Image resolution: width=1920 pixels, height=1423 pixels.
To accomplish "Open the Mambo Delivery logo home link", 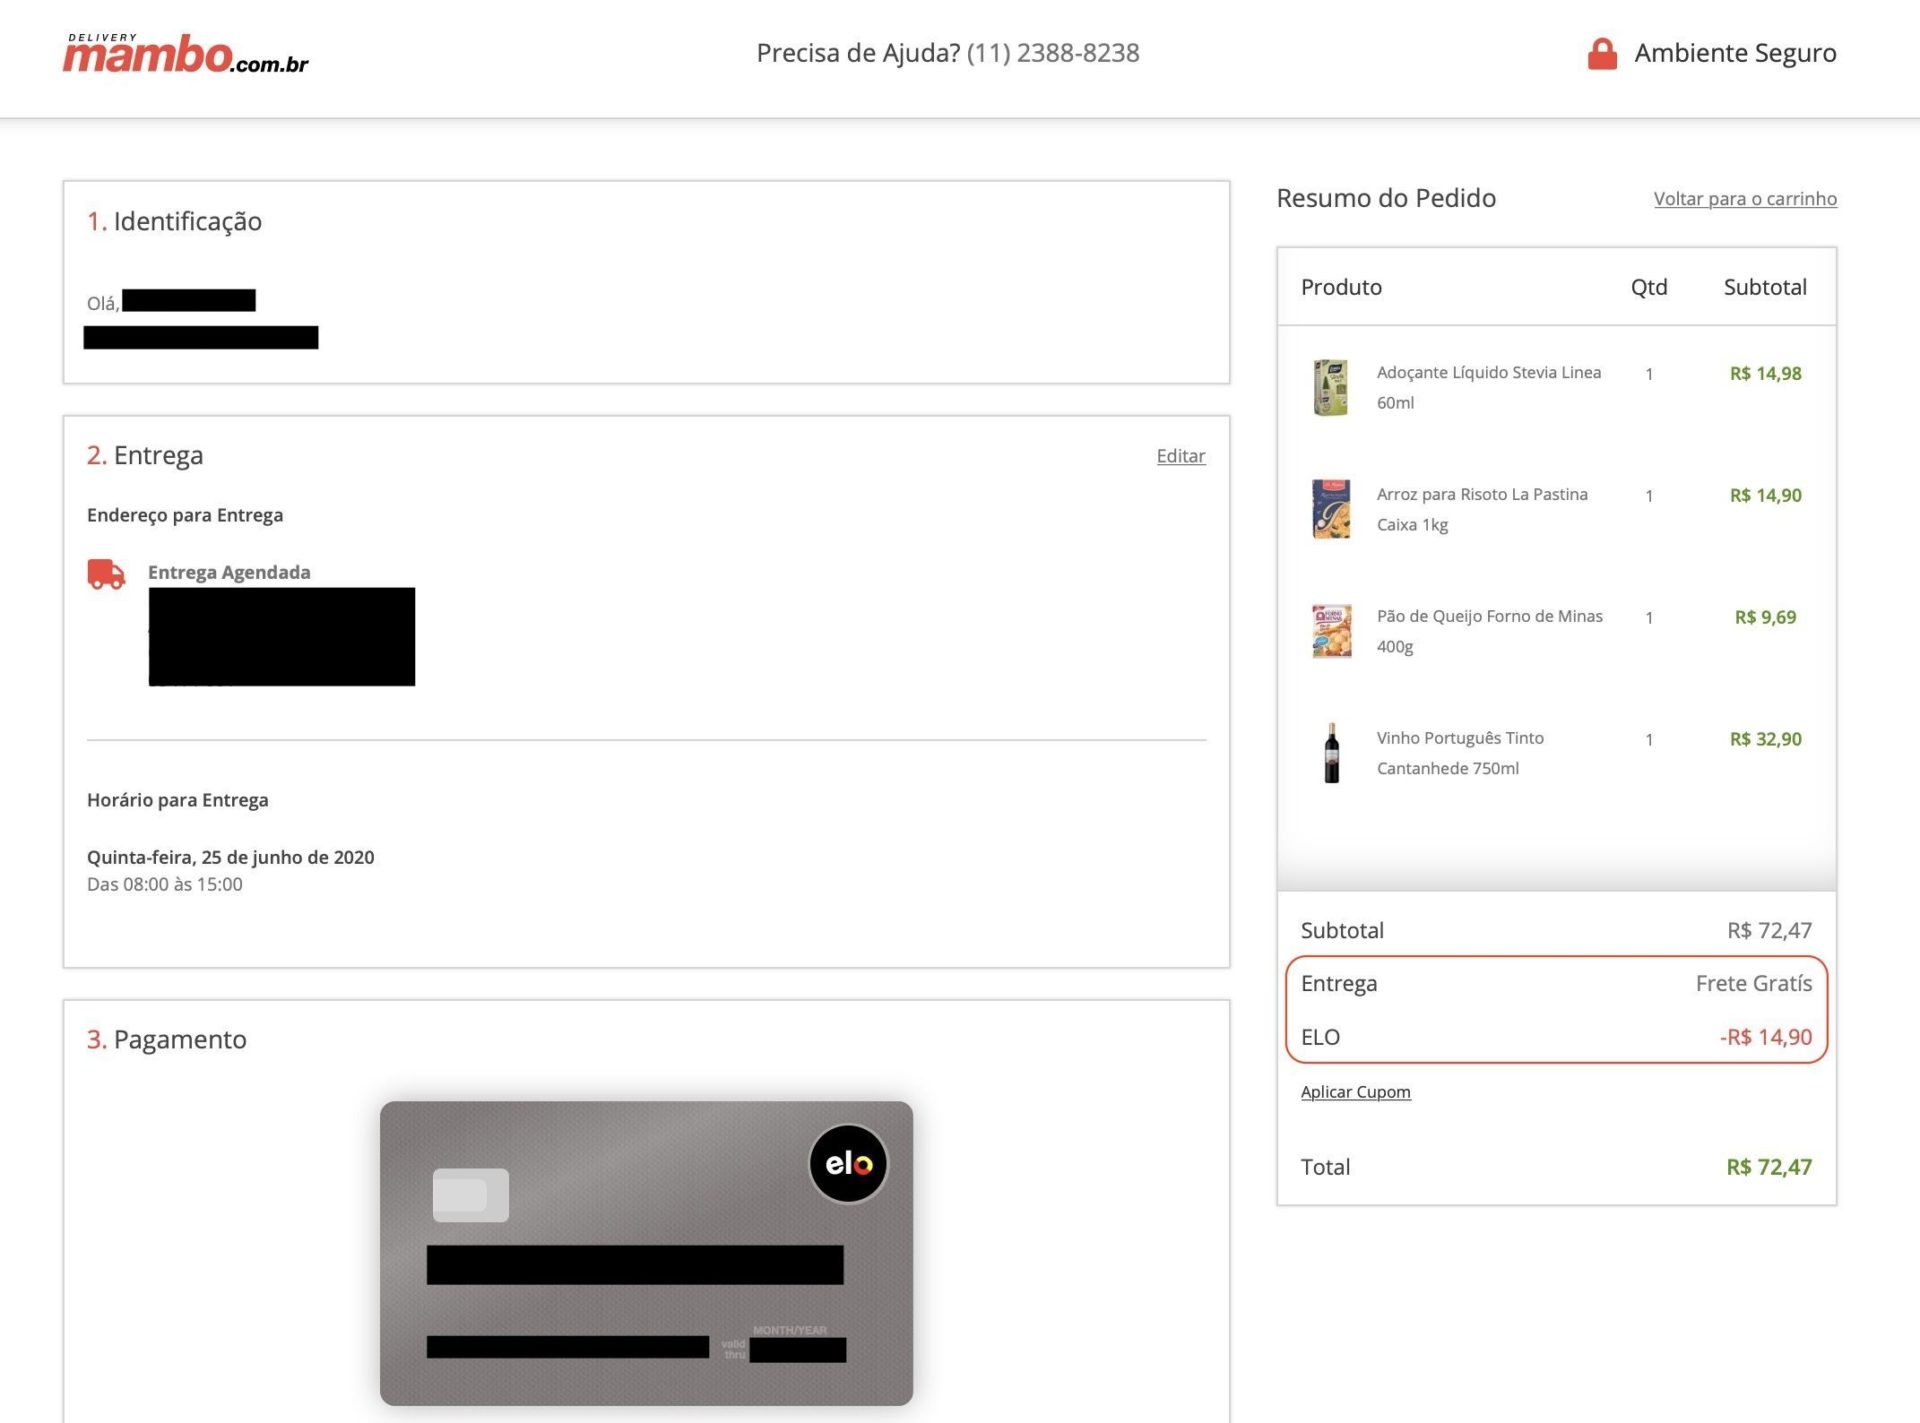I will pos(186,54).
